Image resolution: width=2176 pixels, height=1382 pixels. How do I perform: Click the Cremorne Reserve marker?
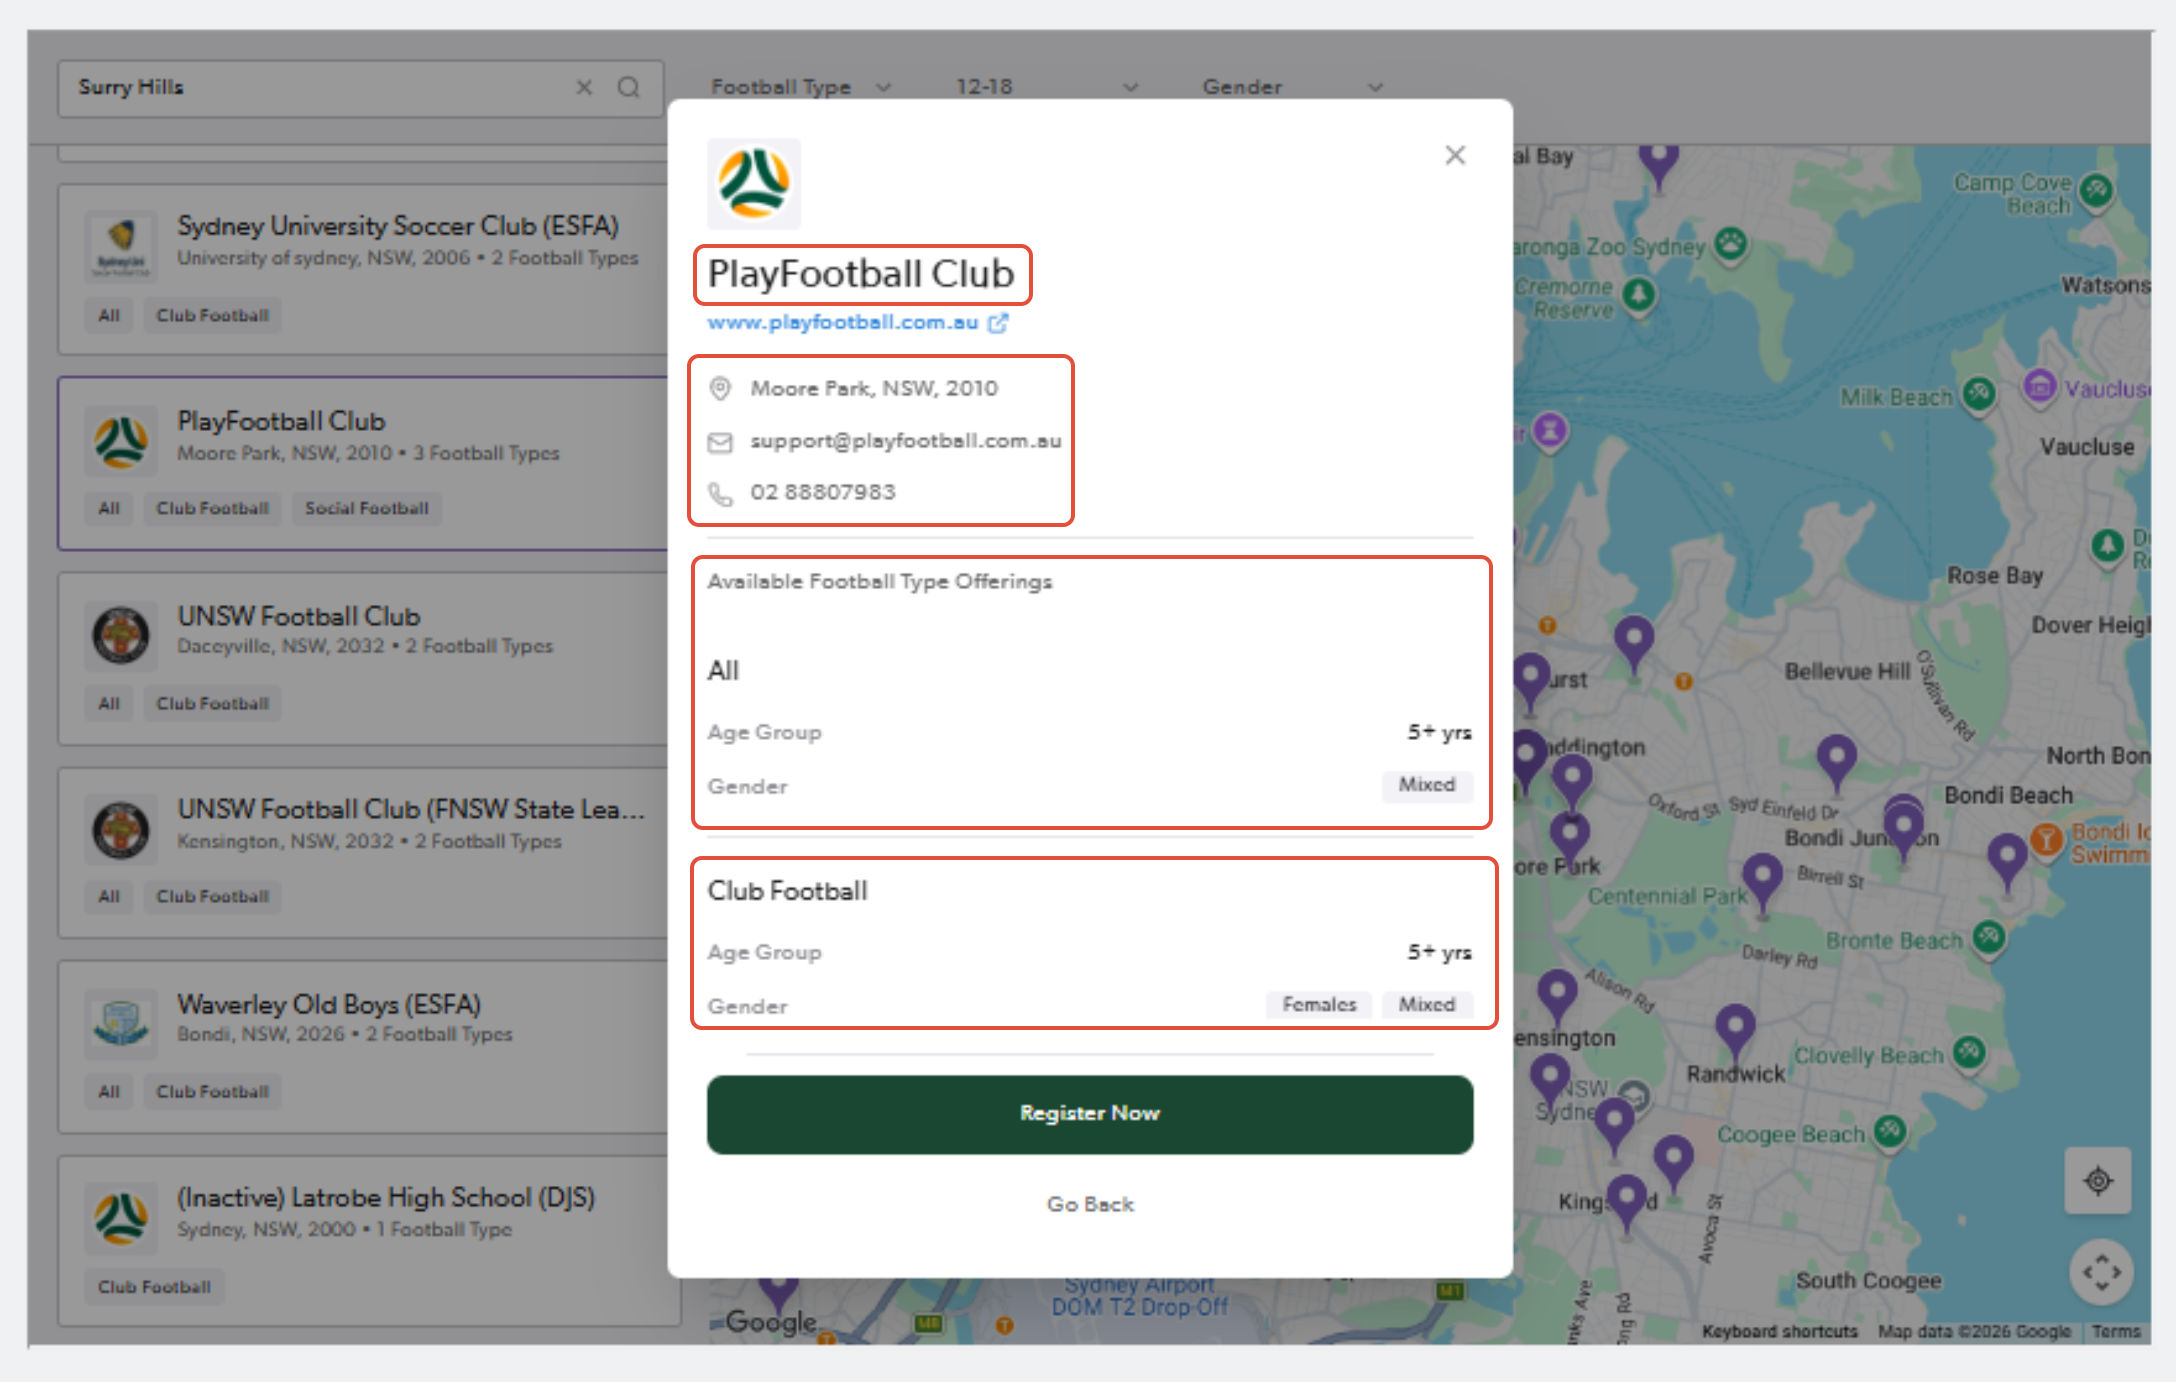coord(1638,295)
